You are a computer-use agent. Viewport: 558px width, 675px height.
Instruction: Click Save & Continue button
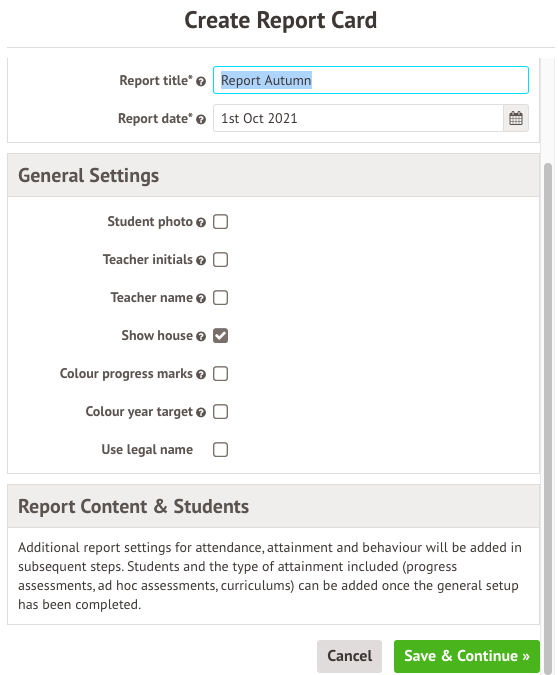tap(467, 656)
